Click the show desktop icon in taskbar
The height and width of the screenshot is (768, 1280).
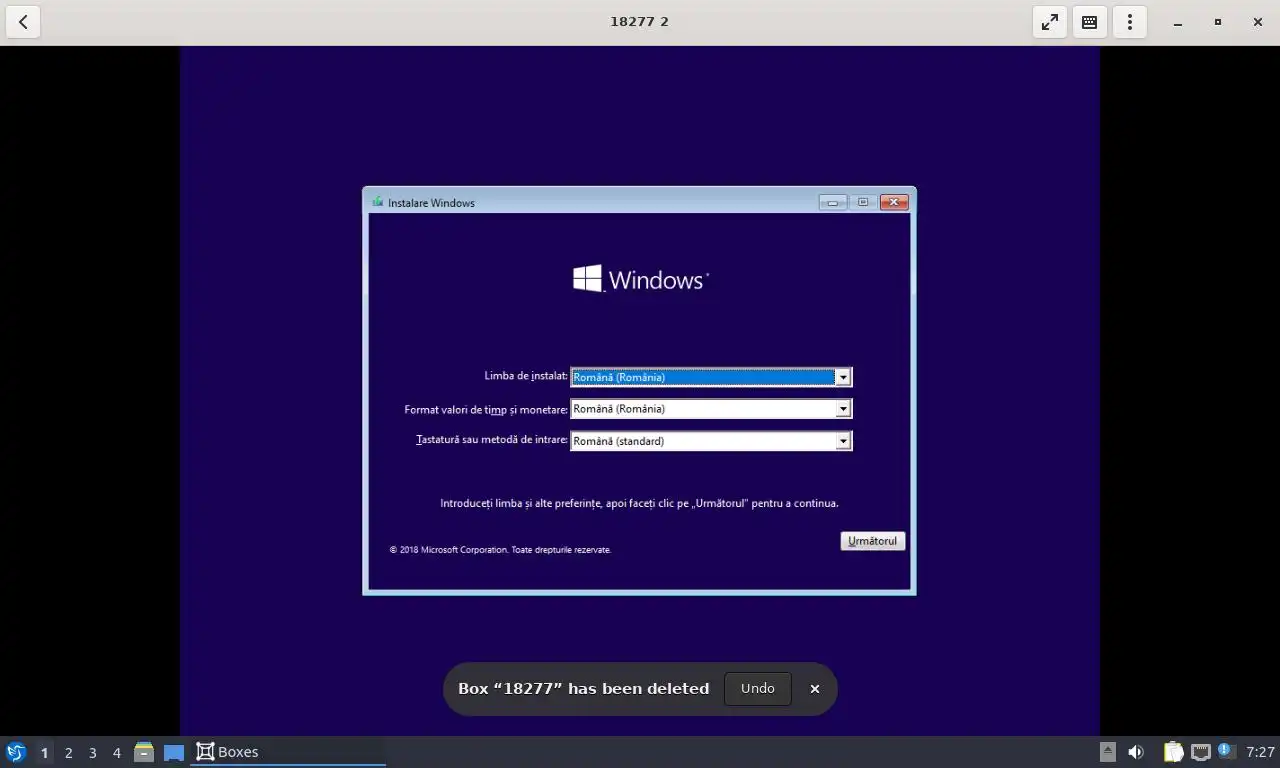[x=174, y=752]
